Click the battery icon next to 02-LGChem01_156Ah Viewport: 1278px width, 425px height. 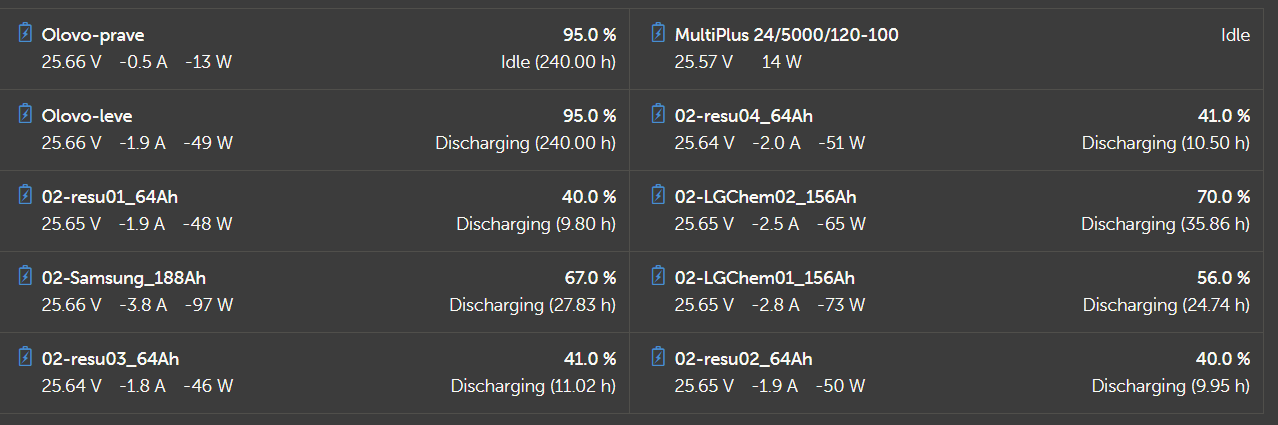[x=658, y=277]
